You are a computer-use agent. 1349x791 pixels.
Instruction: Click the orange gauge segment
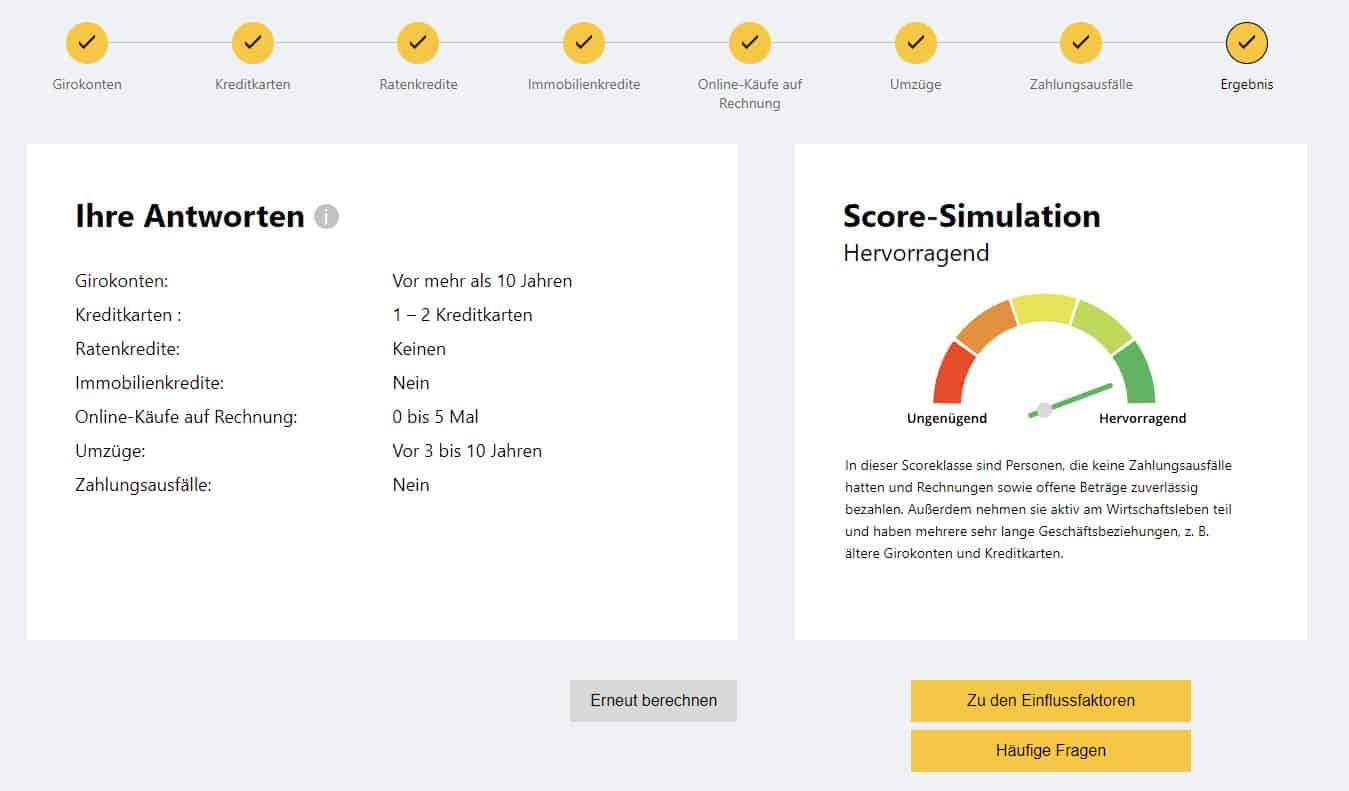[985, 324]
